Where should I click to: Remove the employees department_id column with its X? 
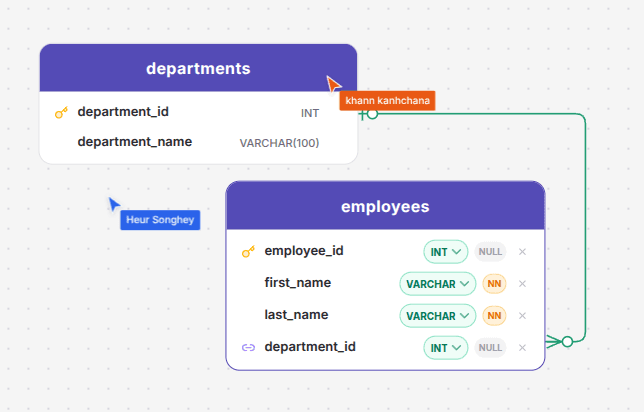[x=522, y=348]
